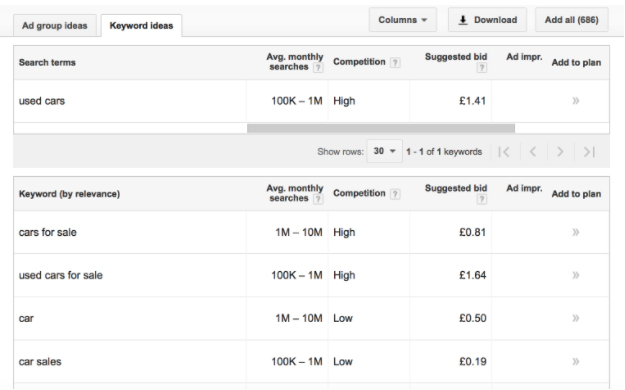Add 'car' keyword to plan arrow
Image resolution: width=625 pixels, height=390 pixels.
click(x=576, y=318)
